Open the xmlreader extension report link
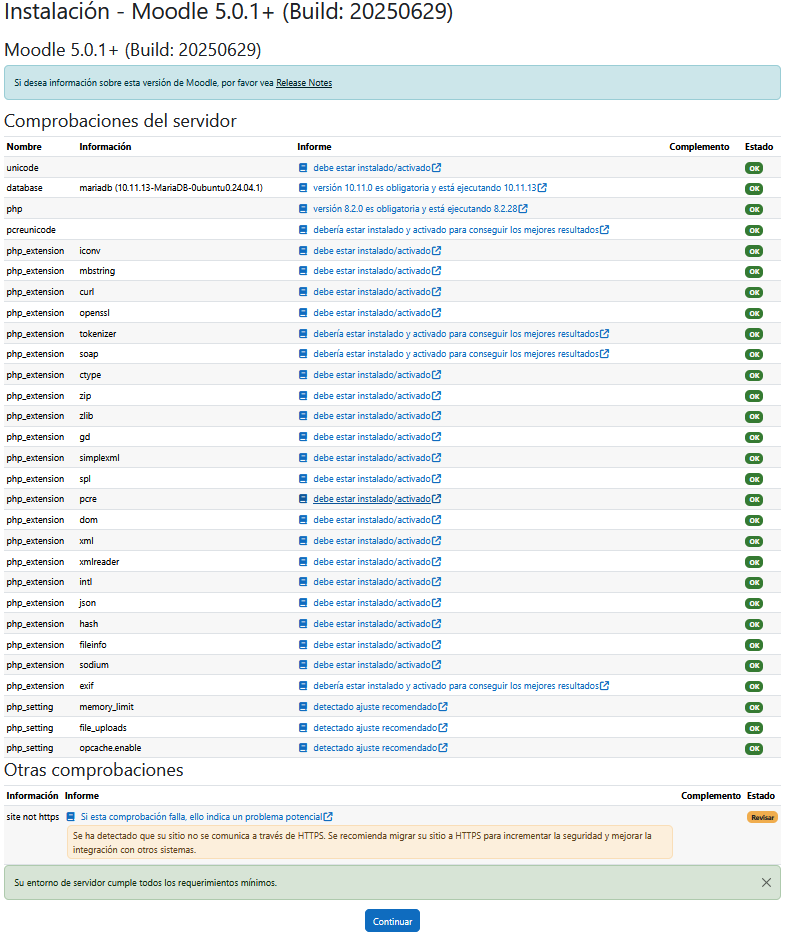Screen dimensions: 794x940 click(372, 562)
